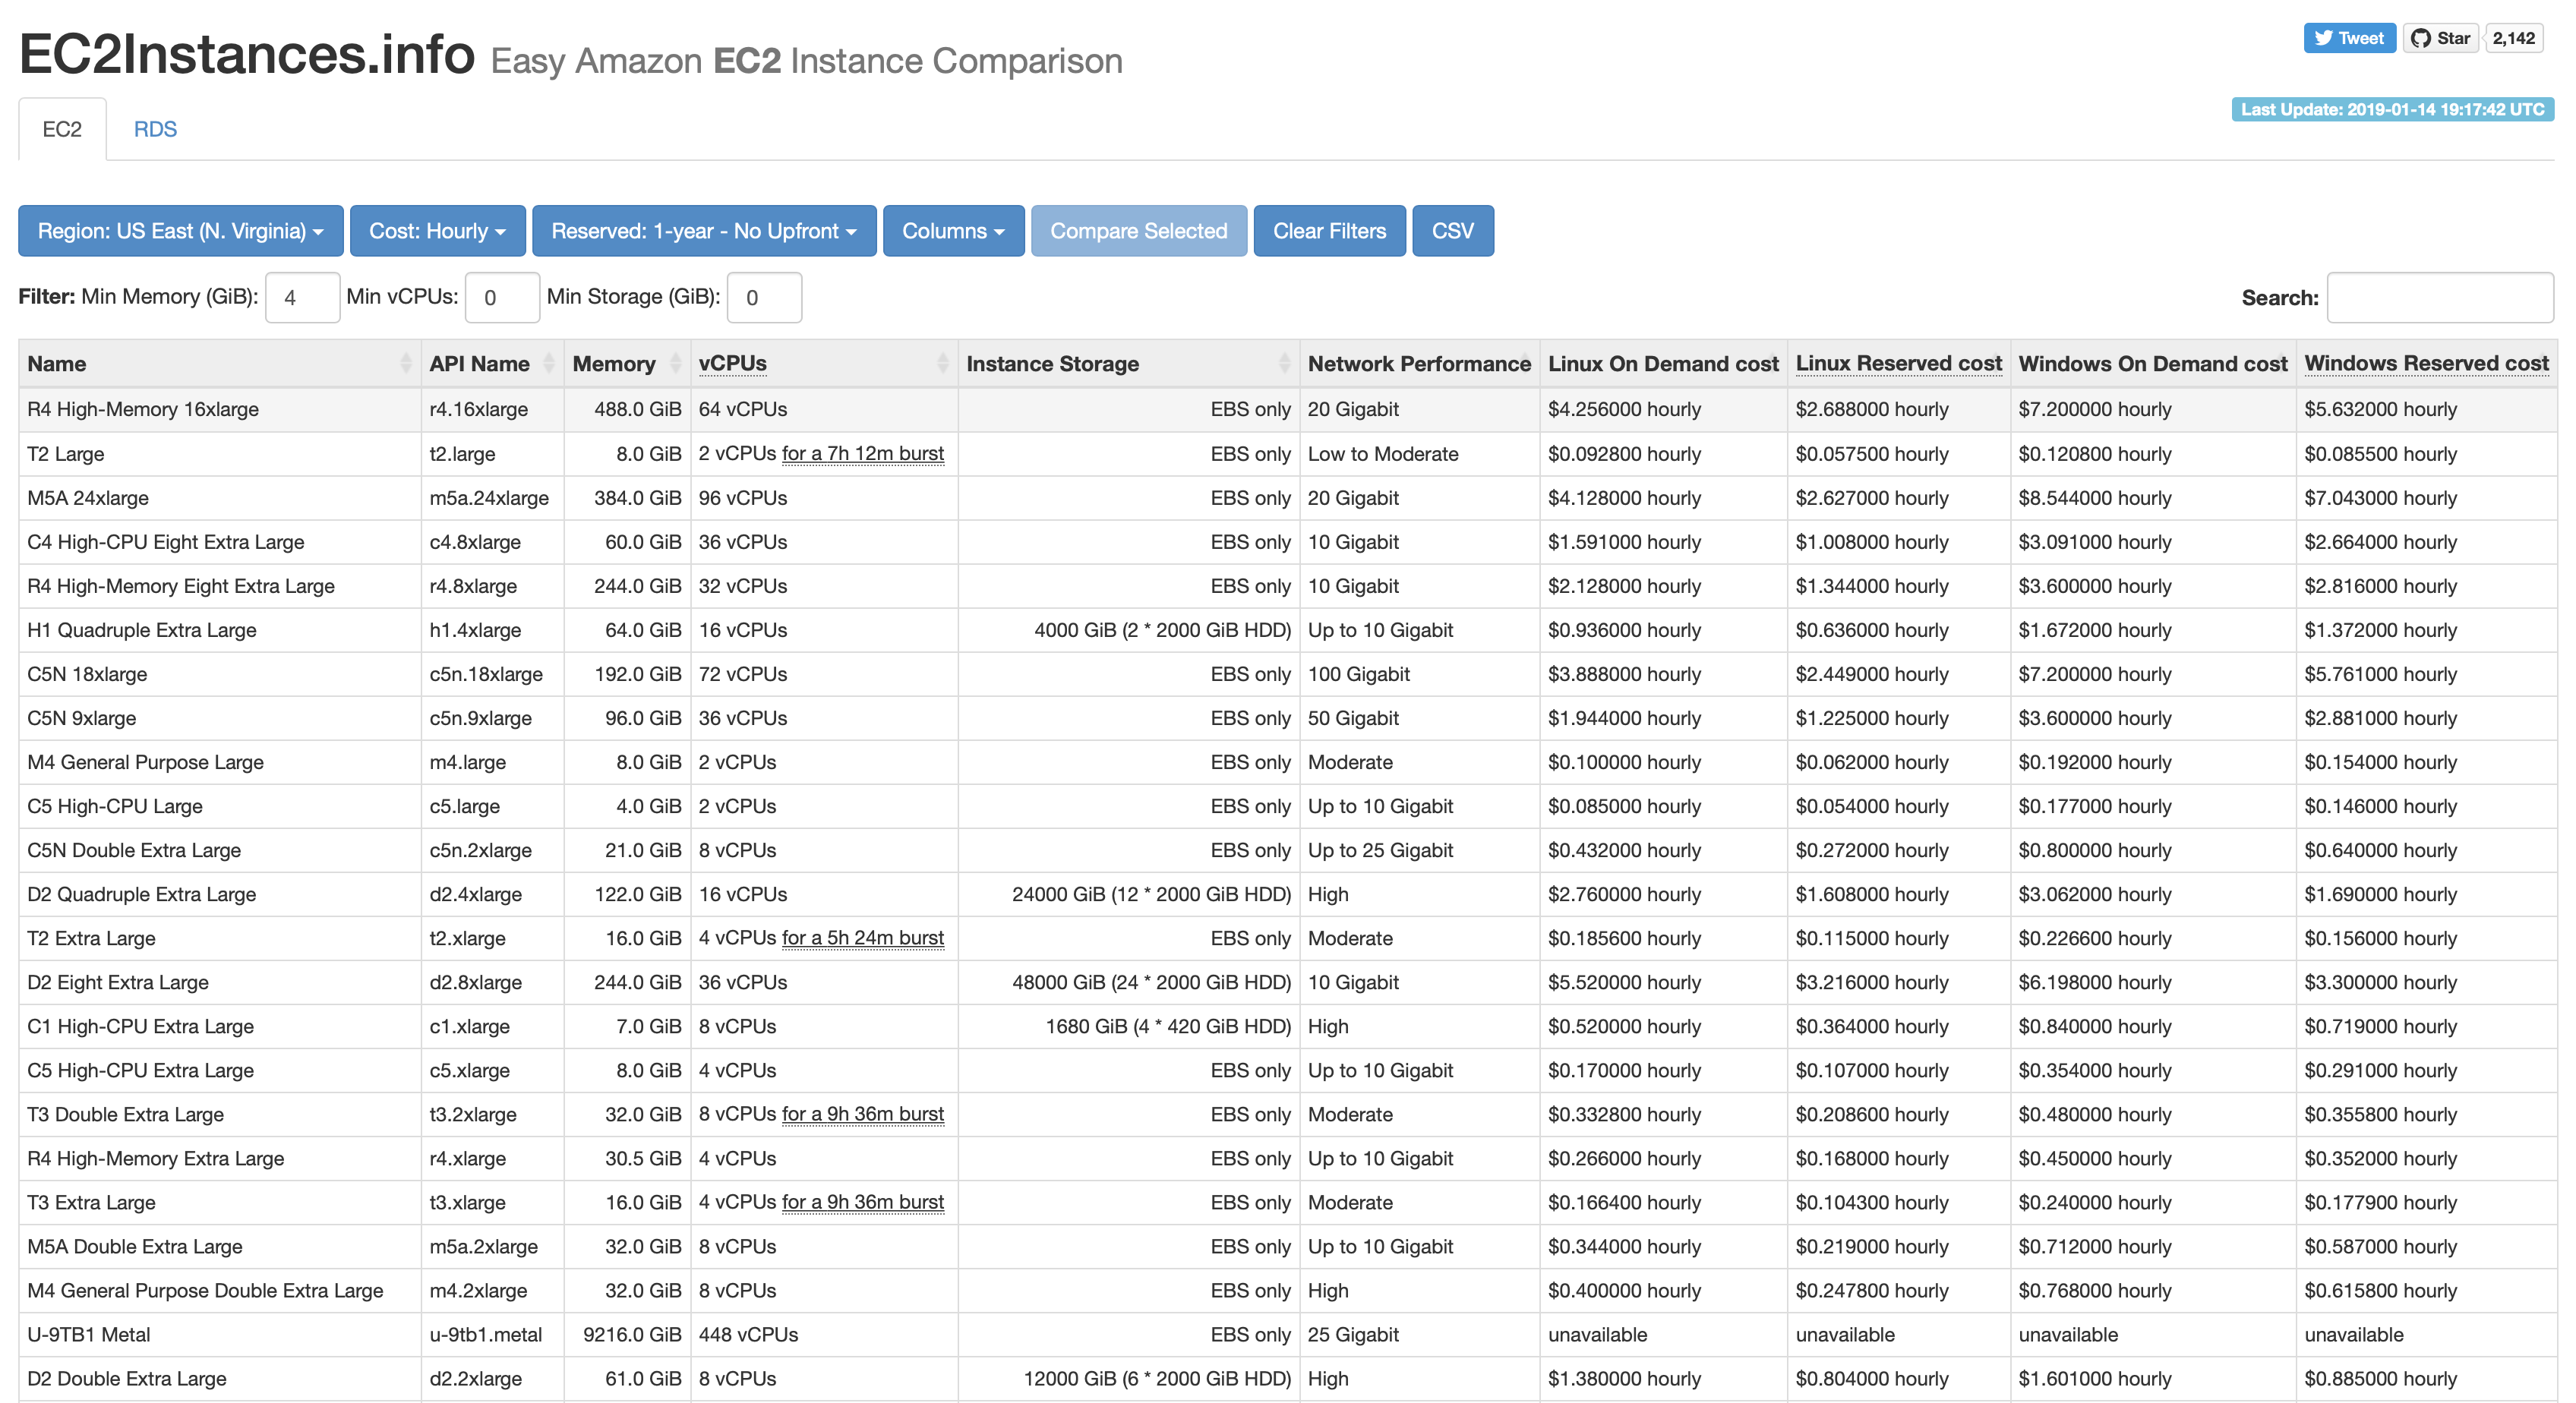The image size is (2576, 1403).
Task: Click the Compare Selected button
Action: click(x=1139, y=231)
